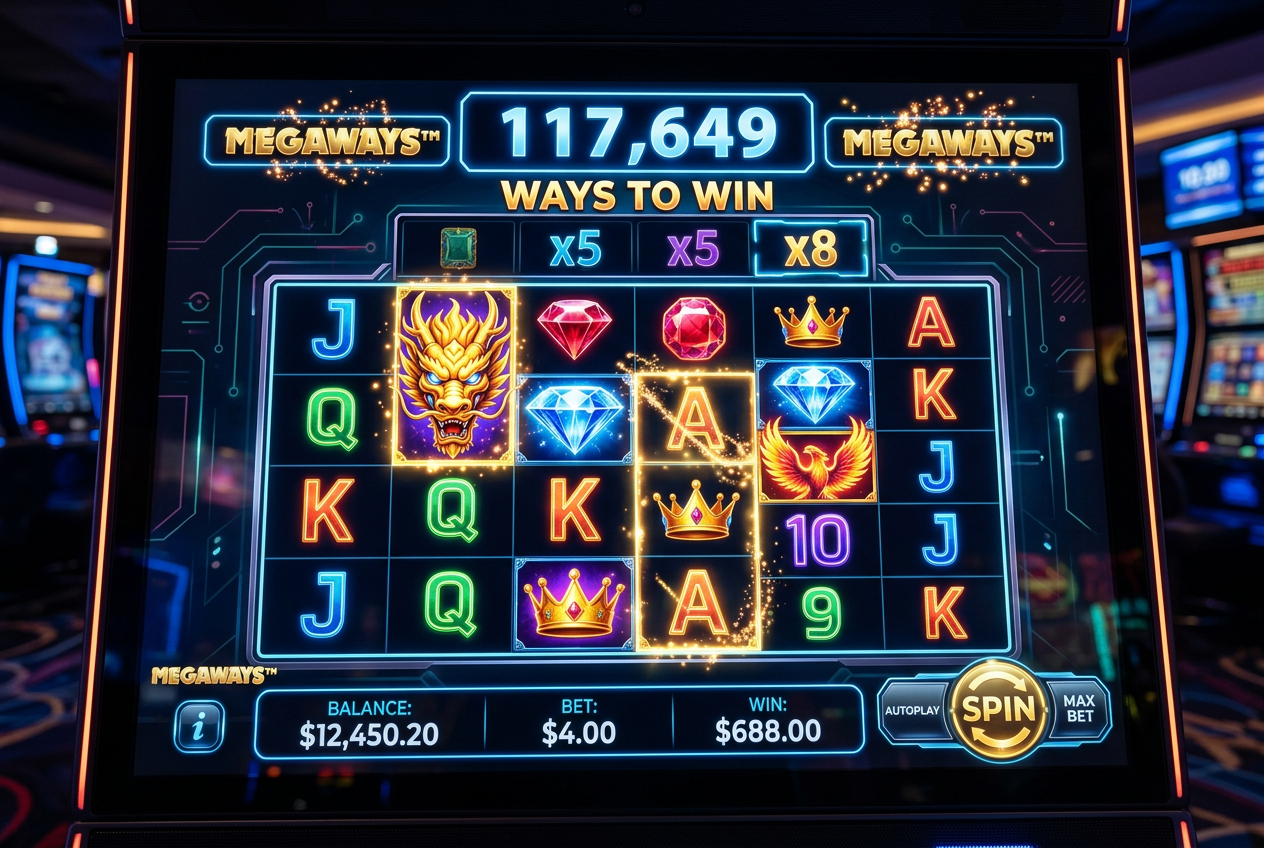
Task: Tap the round red ruby gem
Action: [x=694, y=329]
